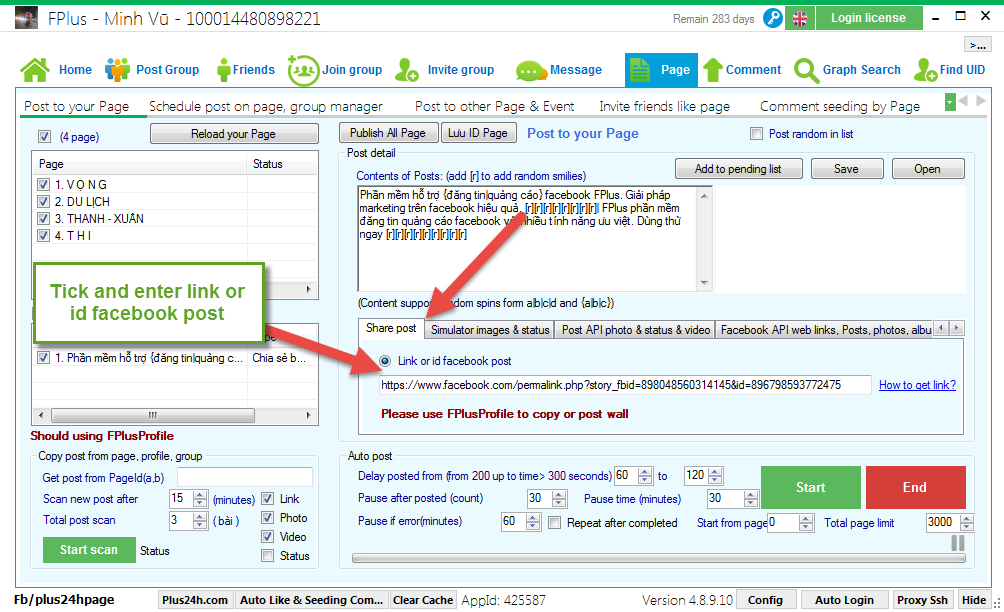Show next sub-tabs with right arrow
This screenshot has height=612, width=1004.
tap(980, 101)
